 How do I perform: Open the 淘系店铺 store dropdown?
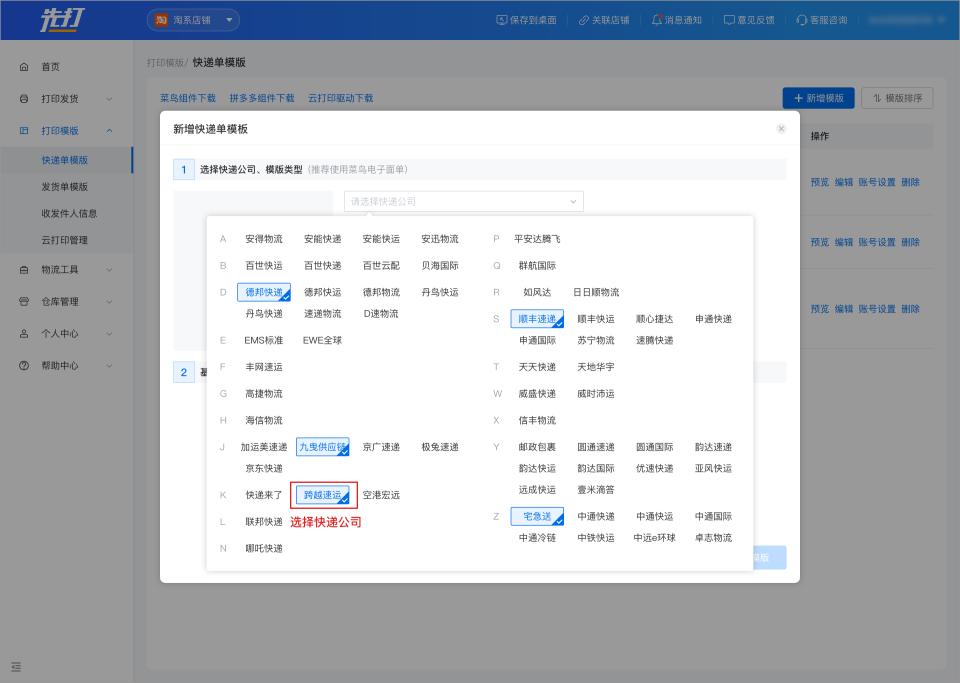(194, 20)
